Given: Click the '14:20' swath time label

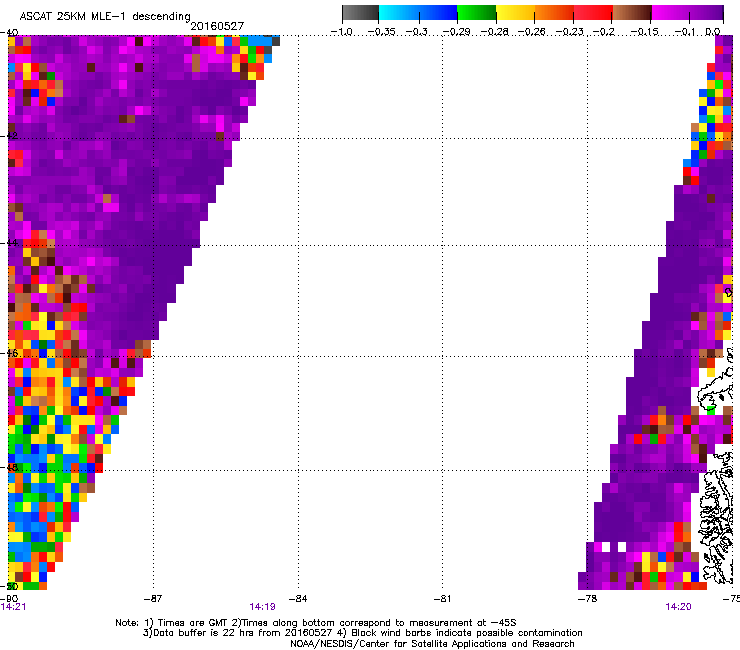Looking at the screenshot, I should click(679, 607).
